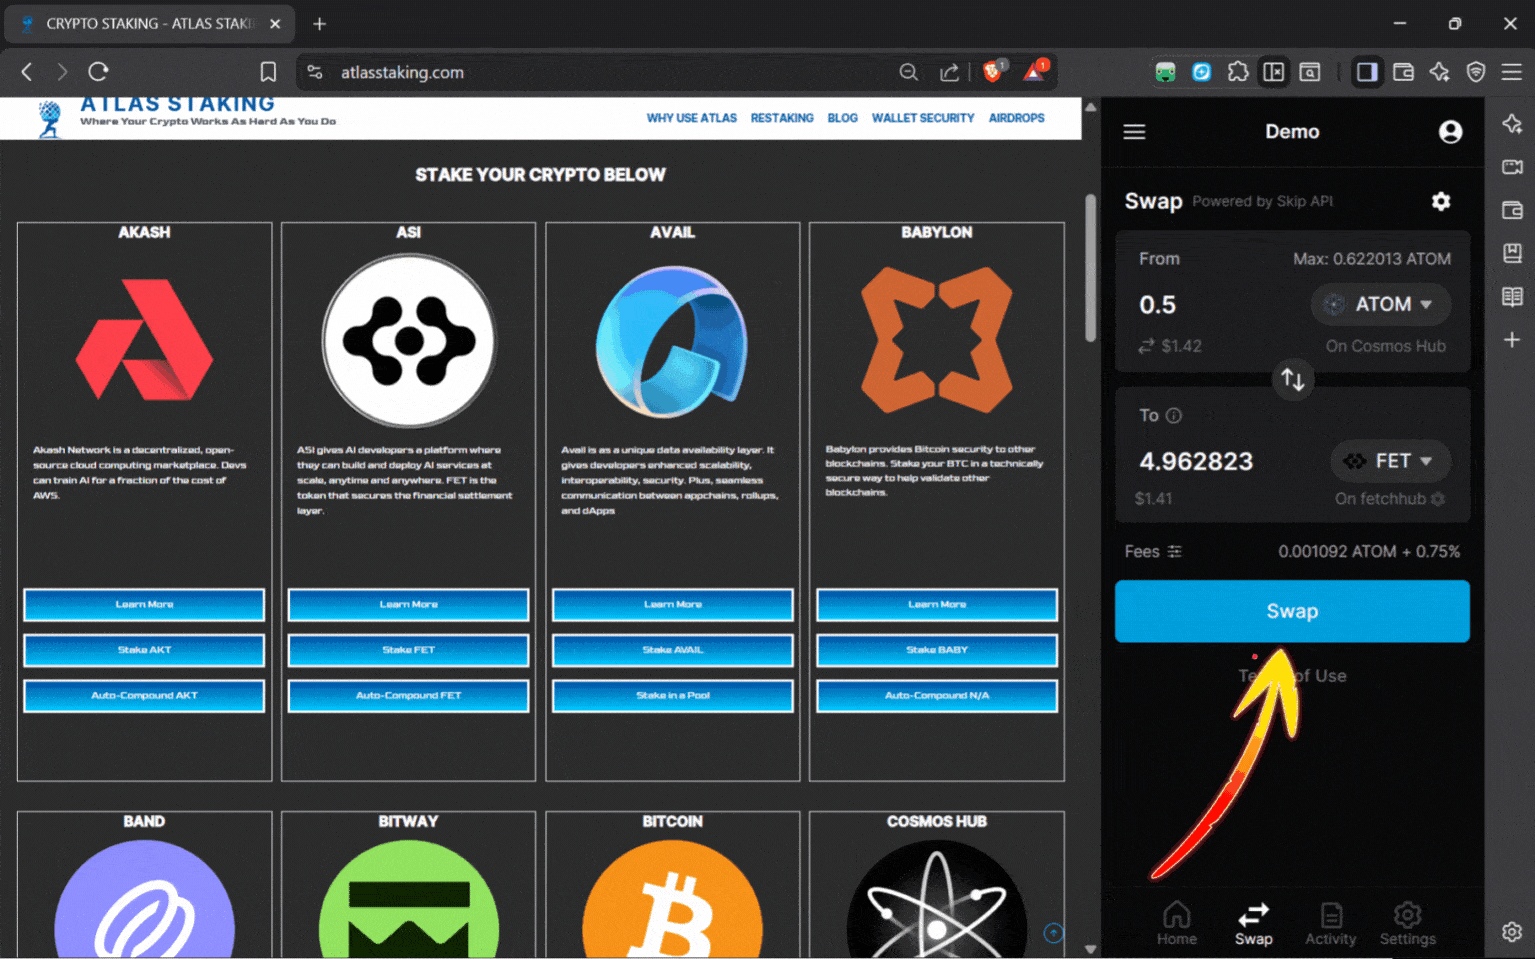Switch to the Activity tab in the wallet

(x=1330, y=921)
